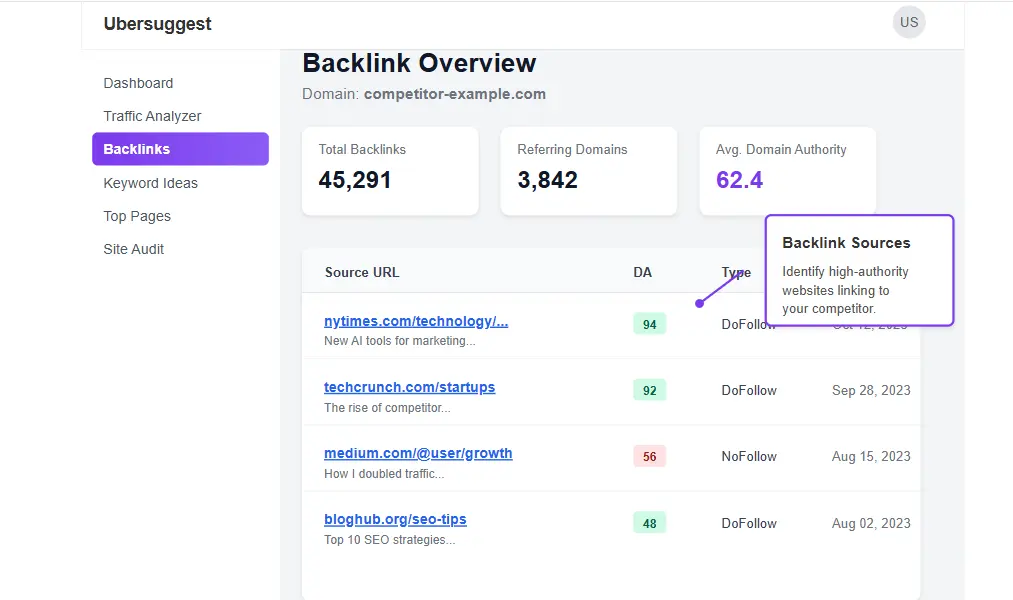Navigate to Top Pages
The height and width of the screenshot is (600, 1013).
click(137, 216)
